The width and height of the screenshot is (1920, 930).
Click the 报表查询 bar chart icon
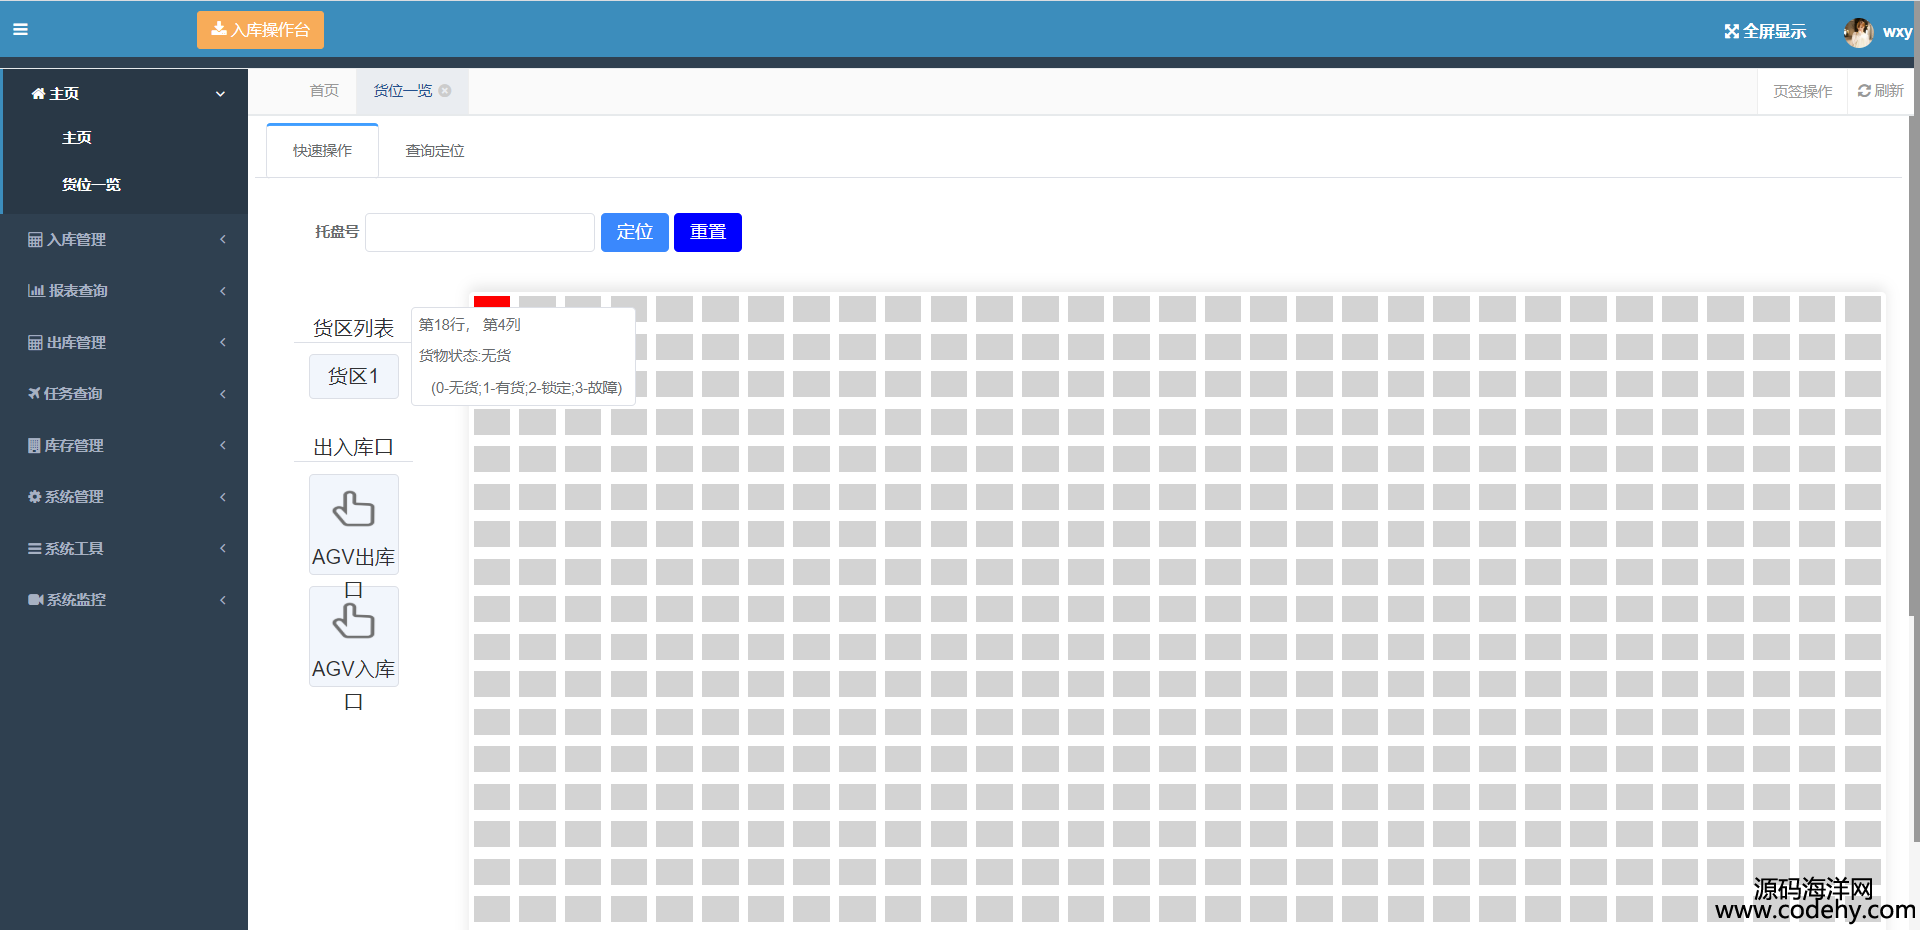[x=36, y=291]
